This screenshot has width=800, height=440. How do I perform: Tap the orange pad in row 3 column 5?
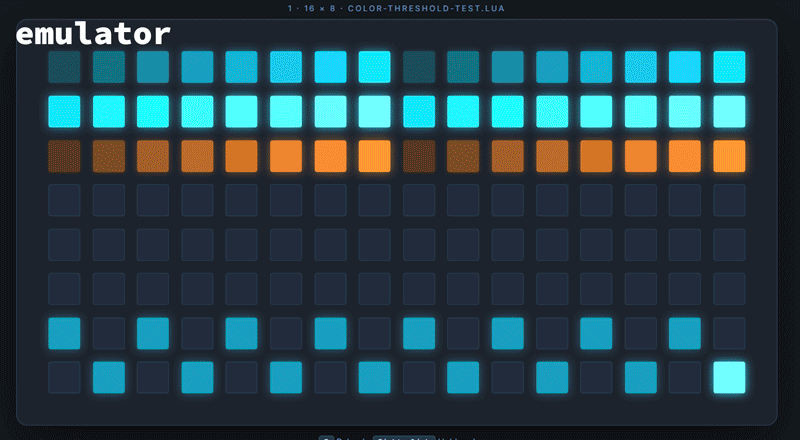click(x=241, y=156)
